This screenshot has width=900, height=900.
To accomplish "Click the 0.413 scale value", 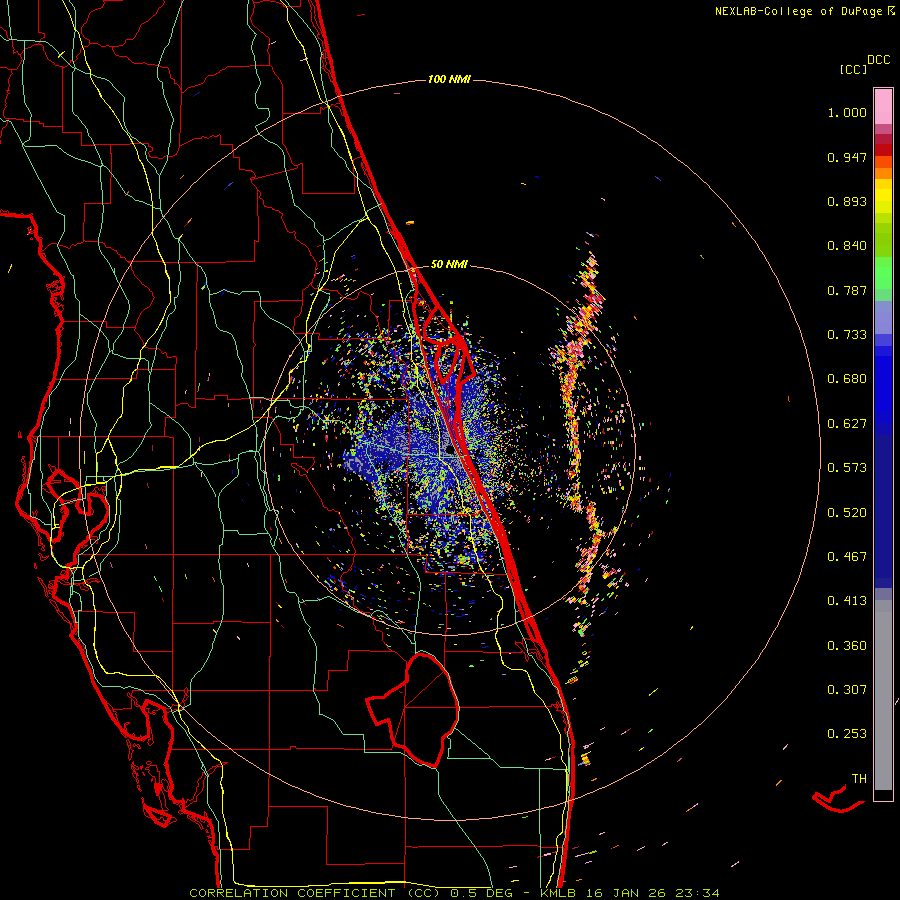I will pos(847,601).
